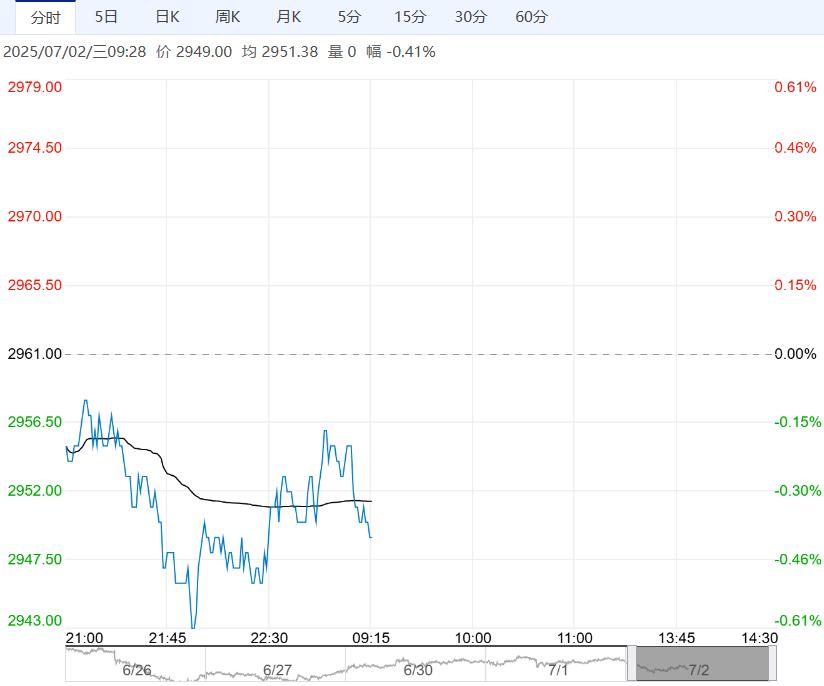This screenshot has width=824, height=686.
Task: Switch to the 15分 interval tab
Action: pos(409,17)
